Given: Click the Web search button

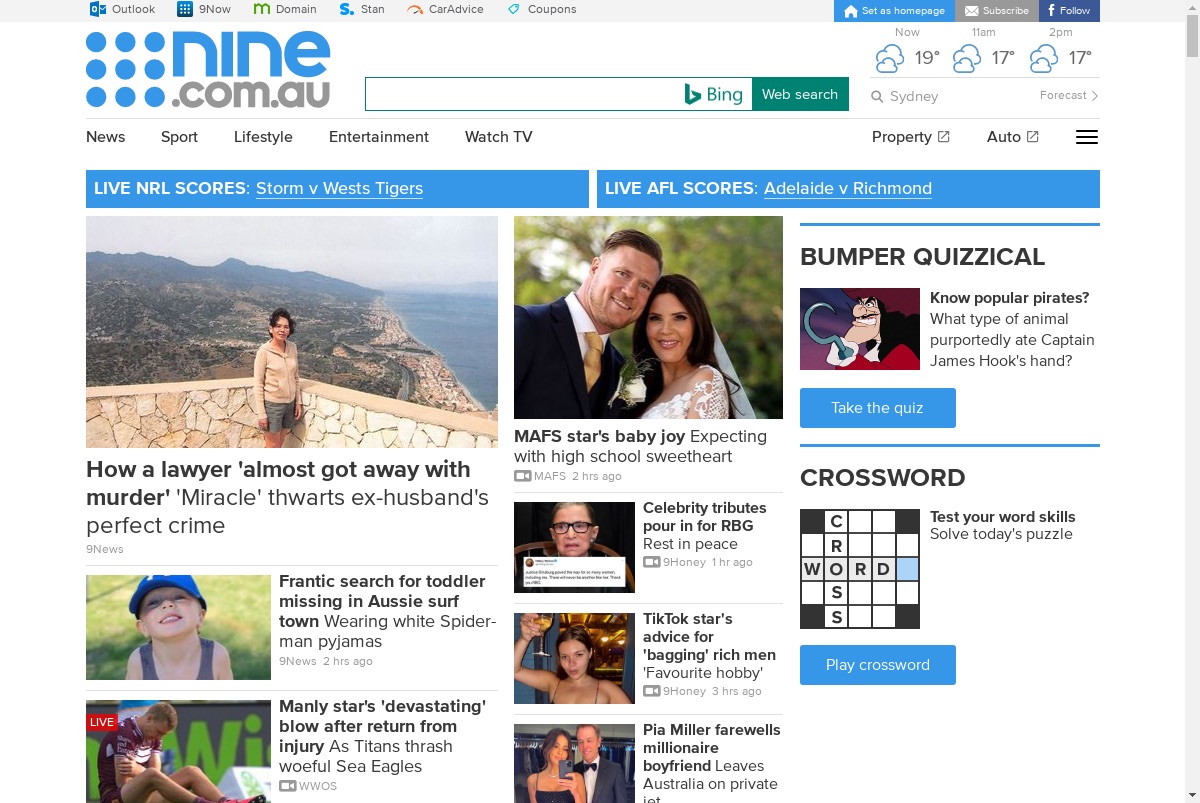Looking at the screenshot, I should point(800,94).
